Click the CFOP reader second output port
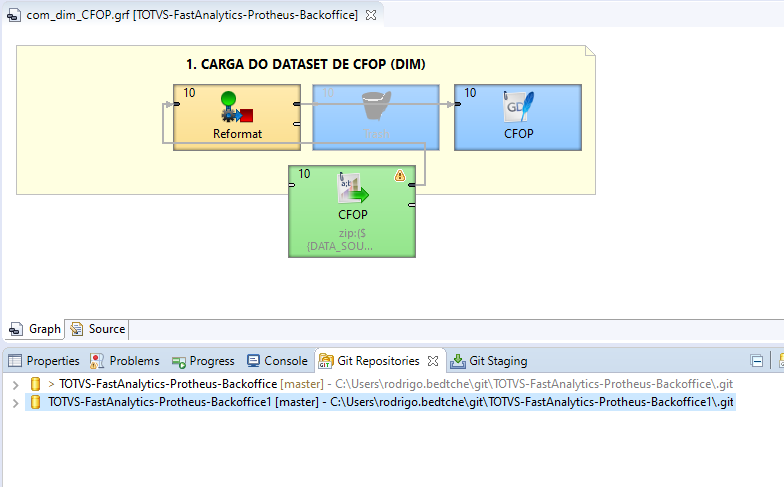Screen dimensions: 784x487 tap(412, 205)
